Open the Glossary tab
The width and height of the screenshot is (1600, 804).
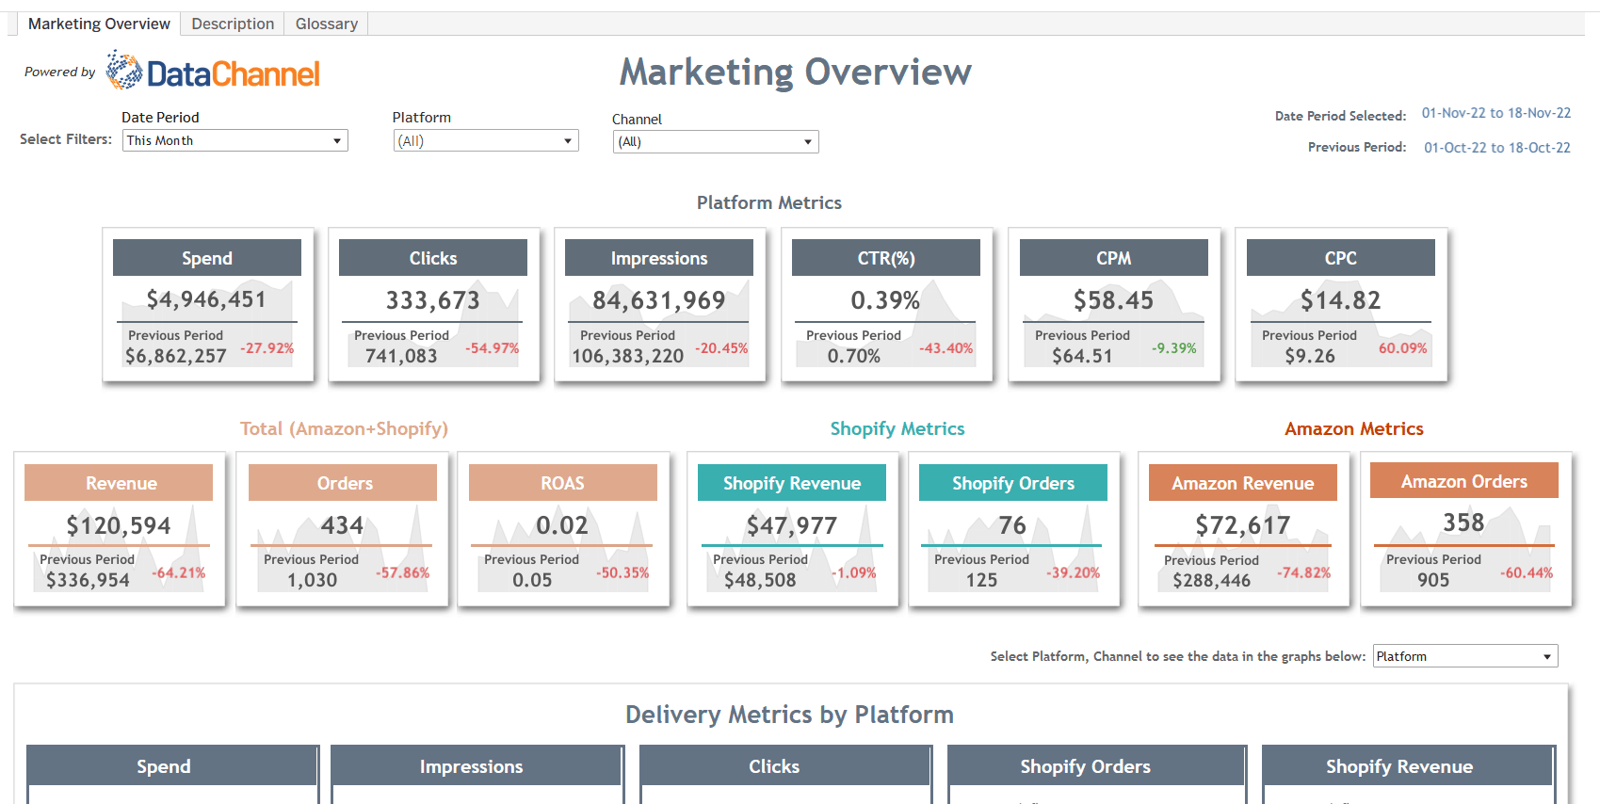pyautogui.click(x=326, y=23)
